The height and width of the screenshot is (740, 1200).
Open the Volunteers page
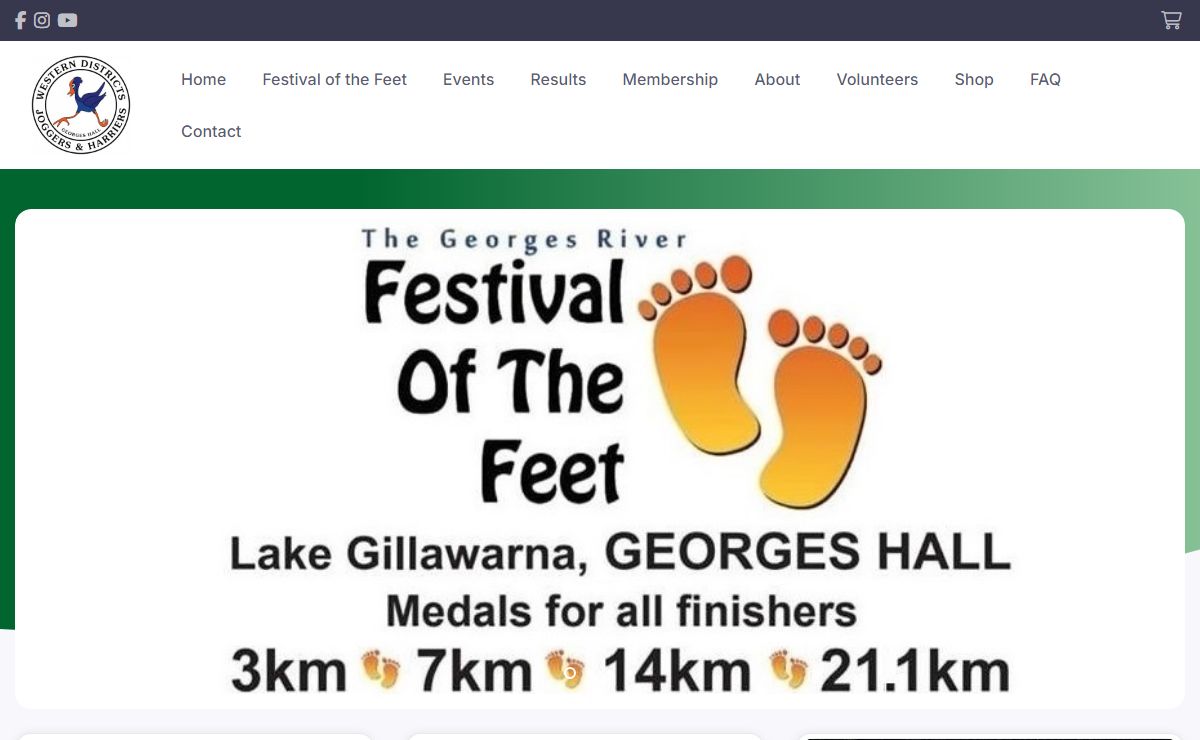(877, 79)
